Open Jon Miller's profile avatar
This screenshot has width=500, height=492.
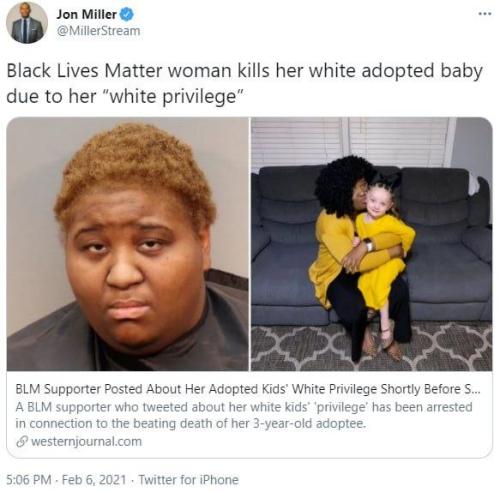click(x=27, y=23)
